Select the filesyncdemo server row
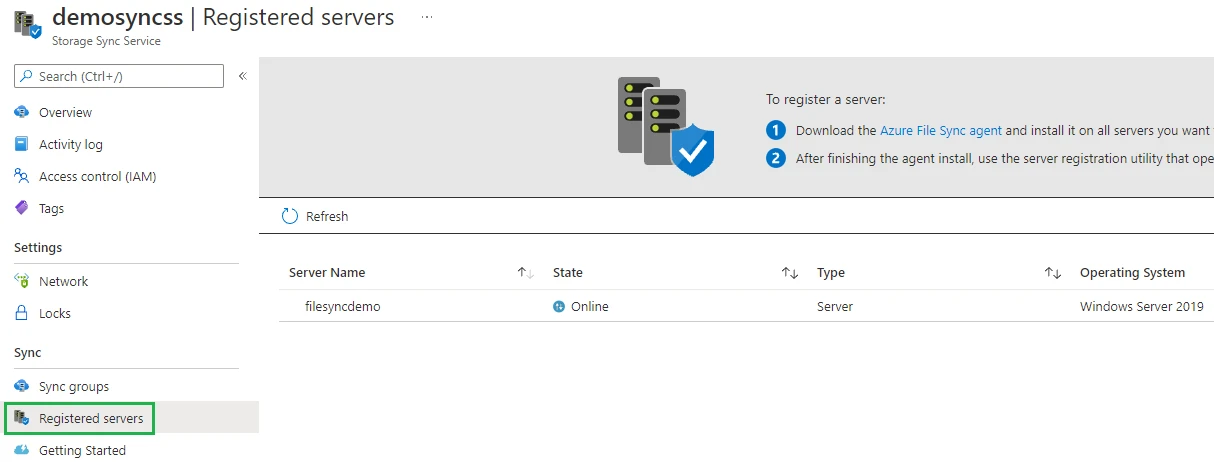The image size is (1214, 462). 746,306
